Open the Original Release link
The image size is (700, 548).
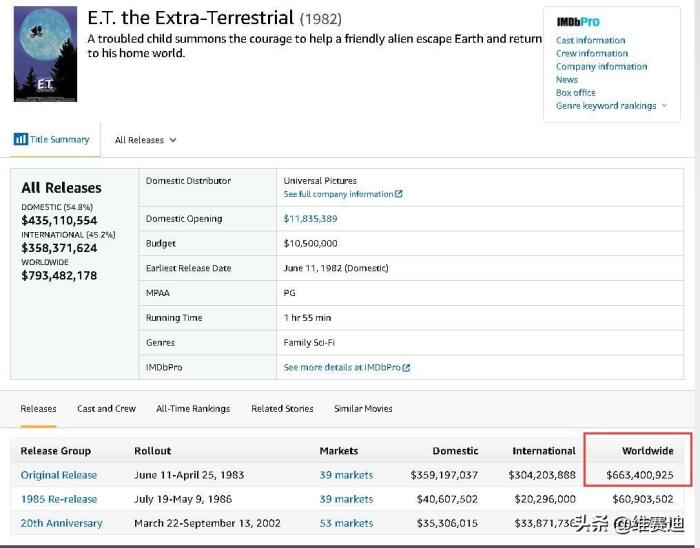[x=59, y=475]
